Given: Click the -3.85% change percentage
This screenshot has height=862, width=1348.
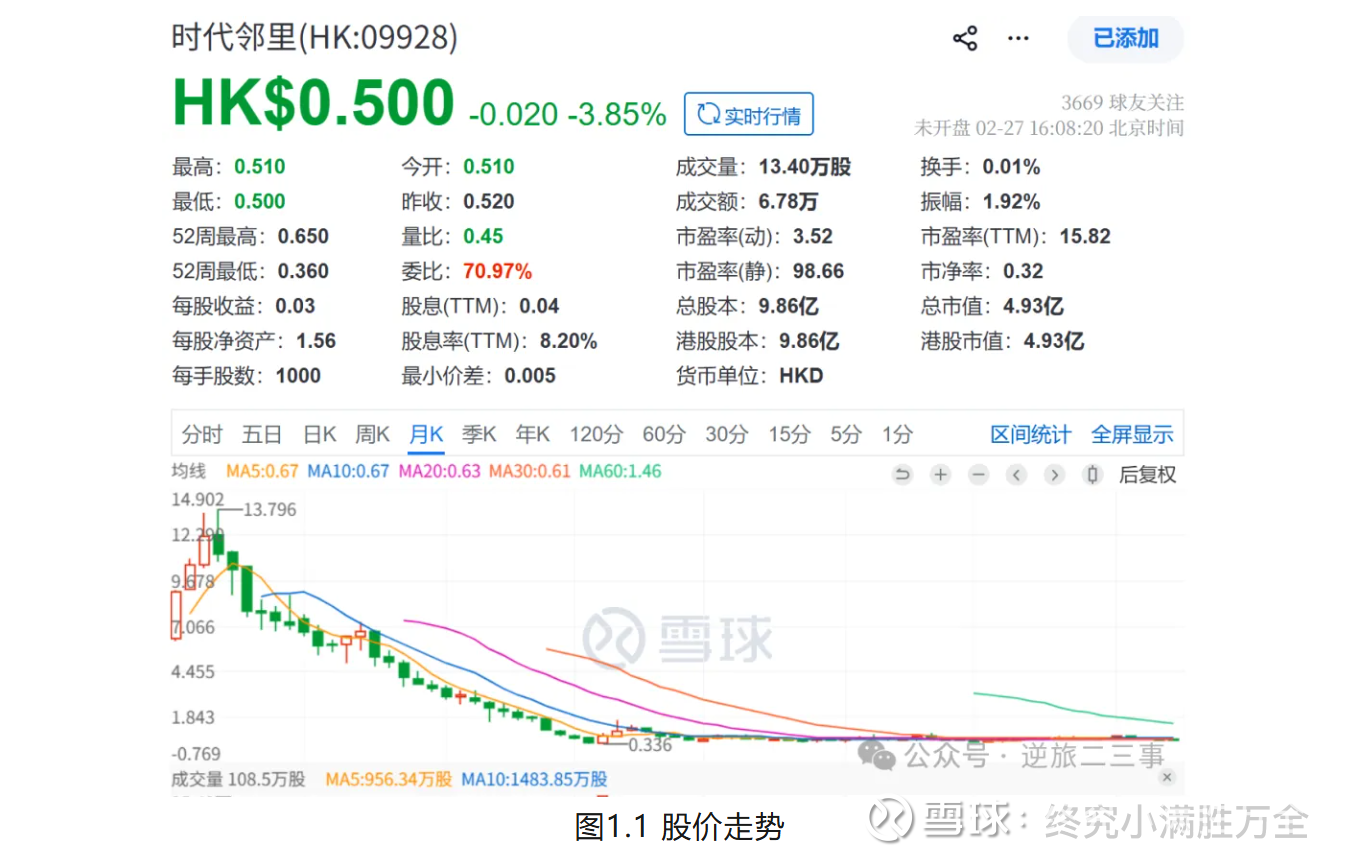Looking at the screenshot, I should click(x=617, y=114).
